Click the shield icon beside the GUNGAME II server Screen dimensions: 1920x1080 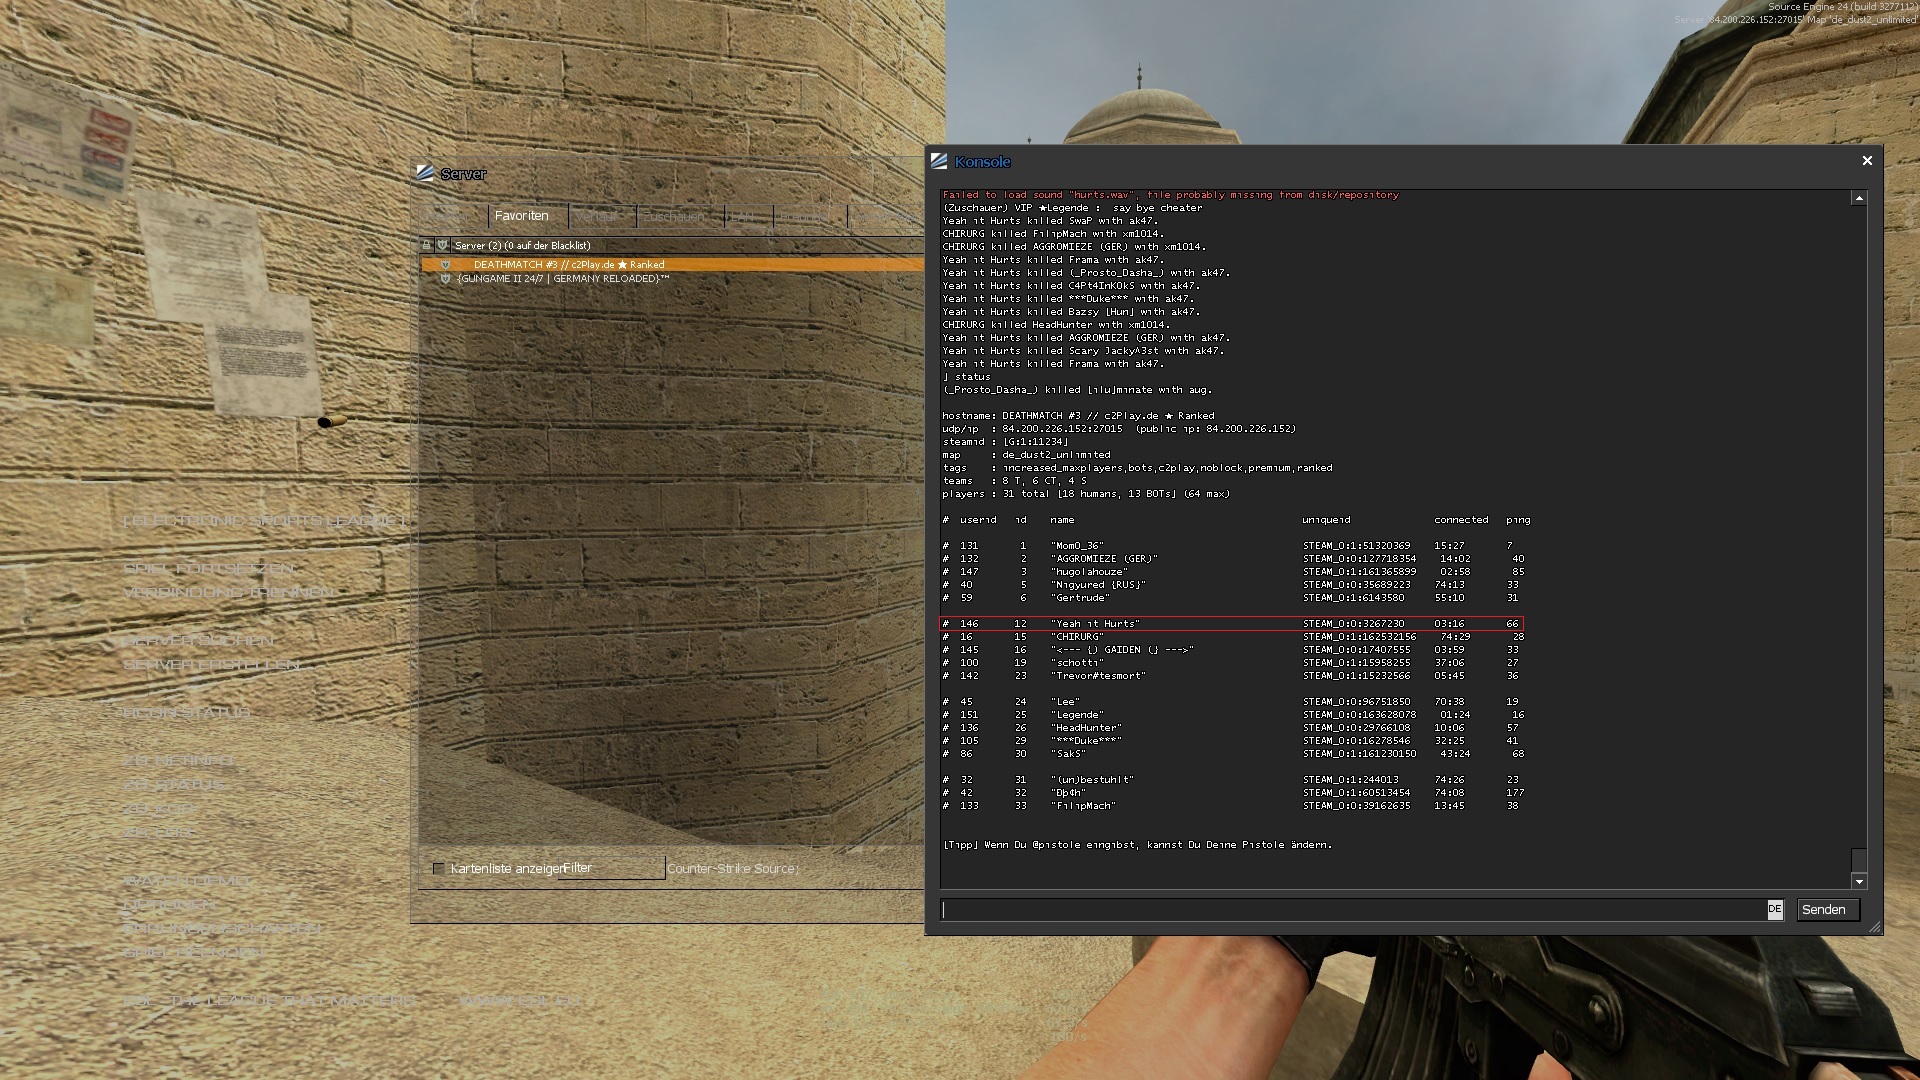[x=446, y=279]
